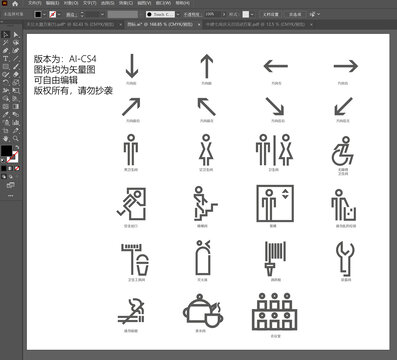Select the Perspective Grid tool

pos(16,99)
